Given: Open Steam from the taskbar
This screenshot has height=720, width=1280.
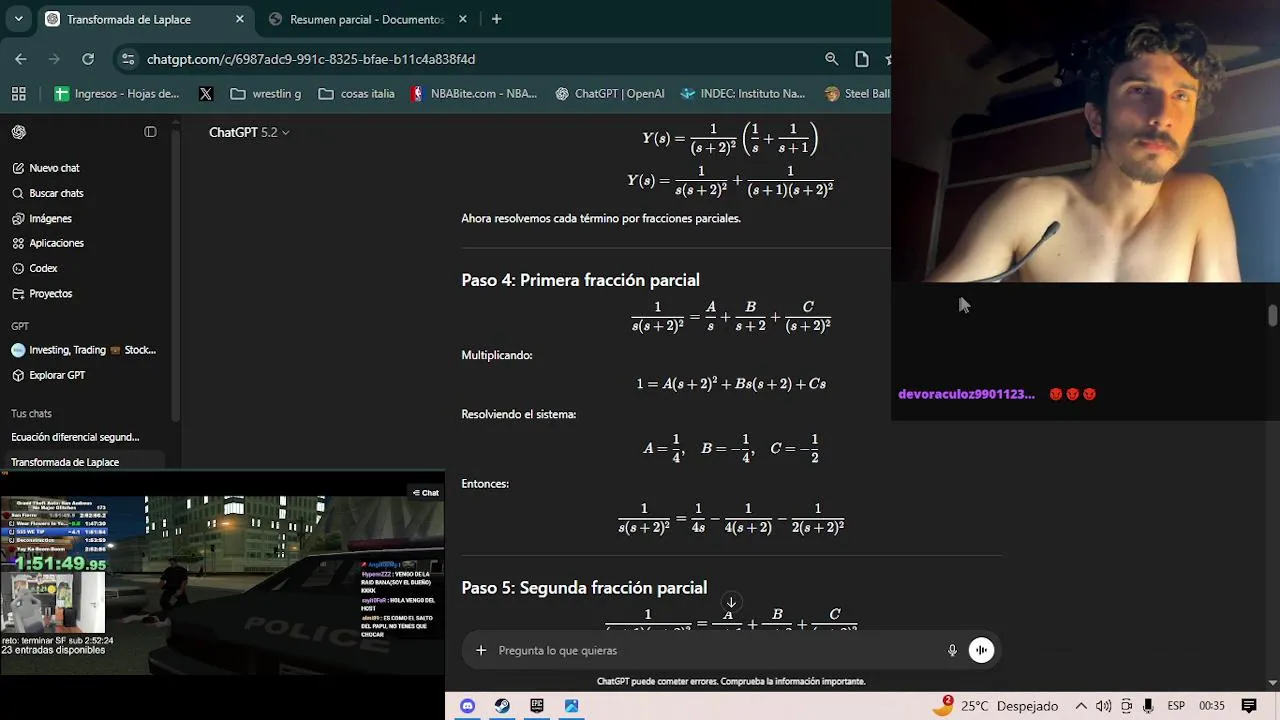Looking at the screenshot, I should coord(502,706).
